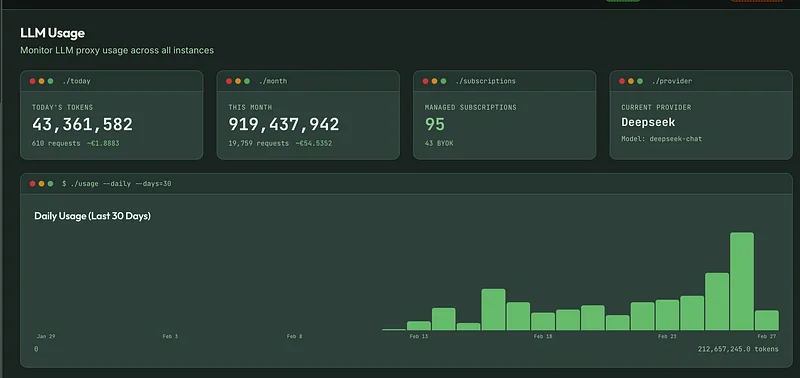
Task: Click the red dot on the ./subscriptions card
Action: tap(426, 81)
